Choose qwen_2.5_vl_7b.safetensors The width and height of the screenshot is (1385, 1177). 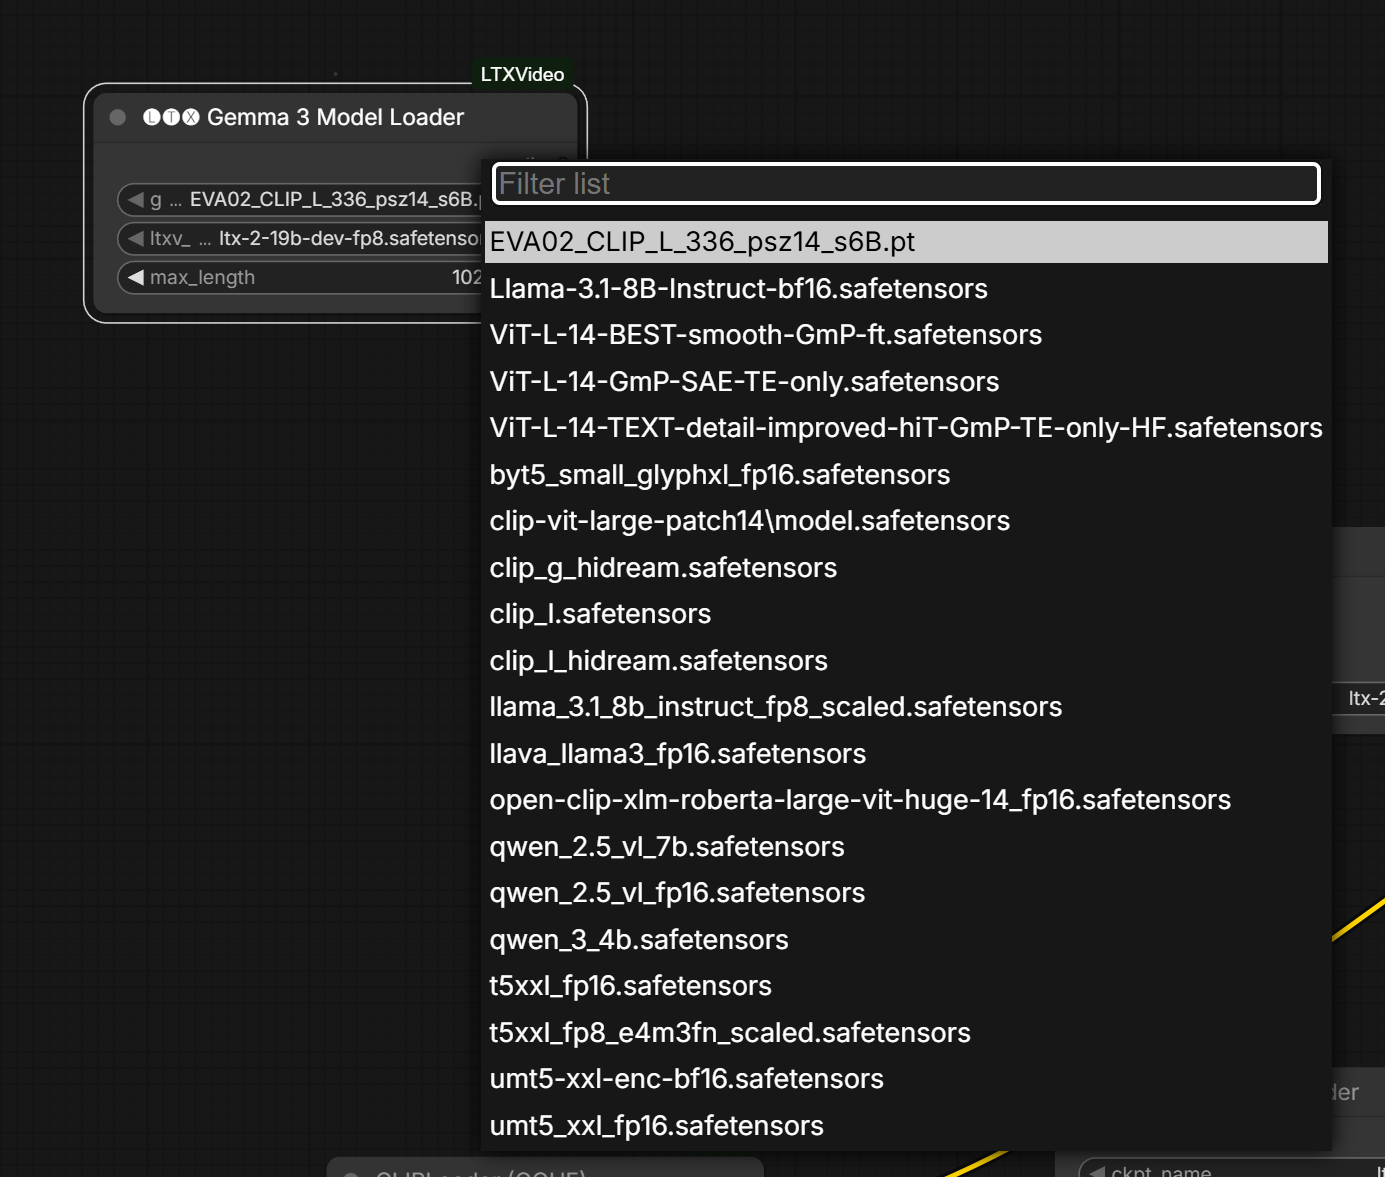coord(906,847)
